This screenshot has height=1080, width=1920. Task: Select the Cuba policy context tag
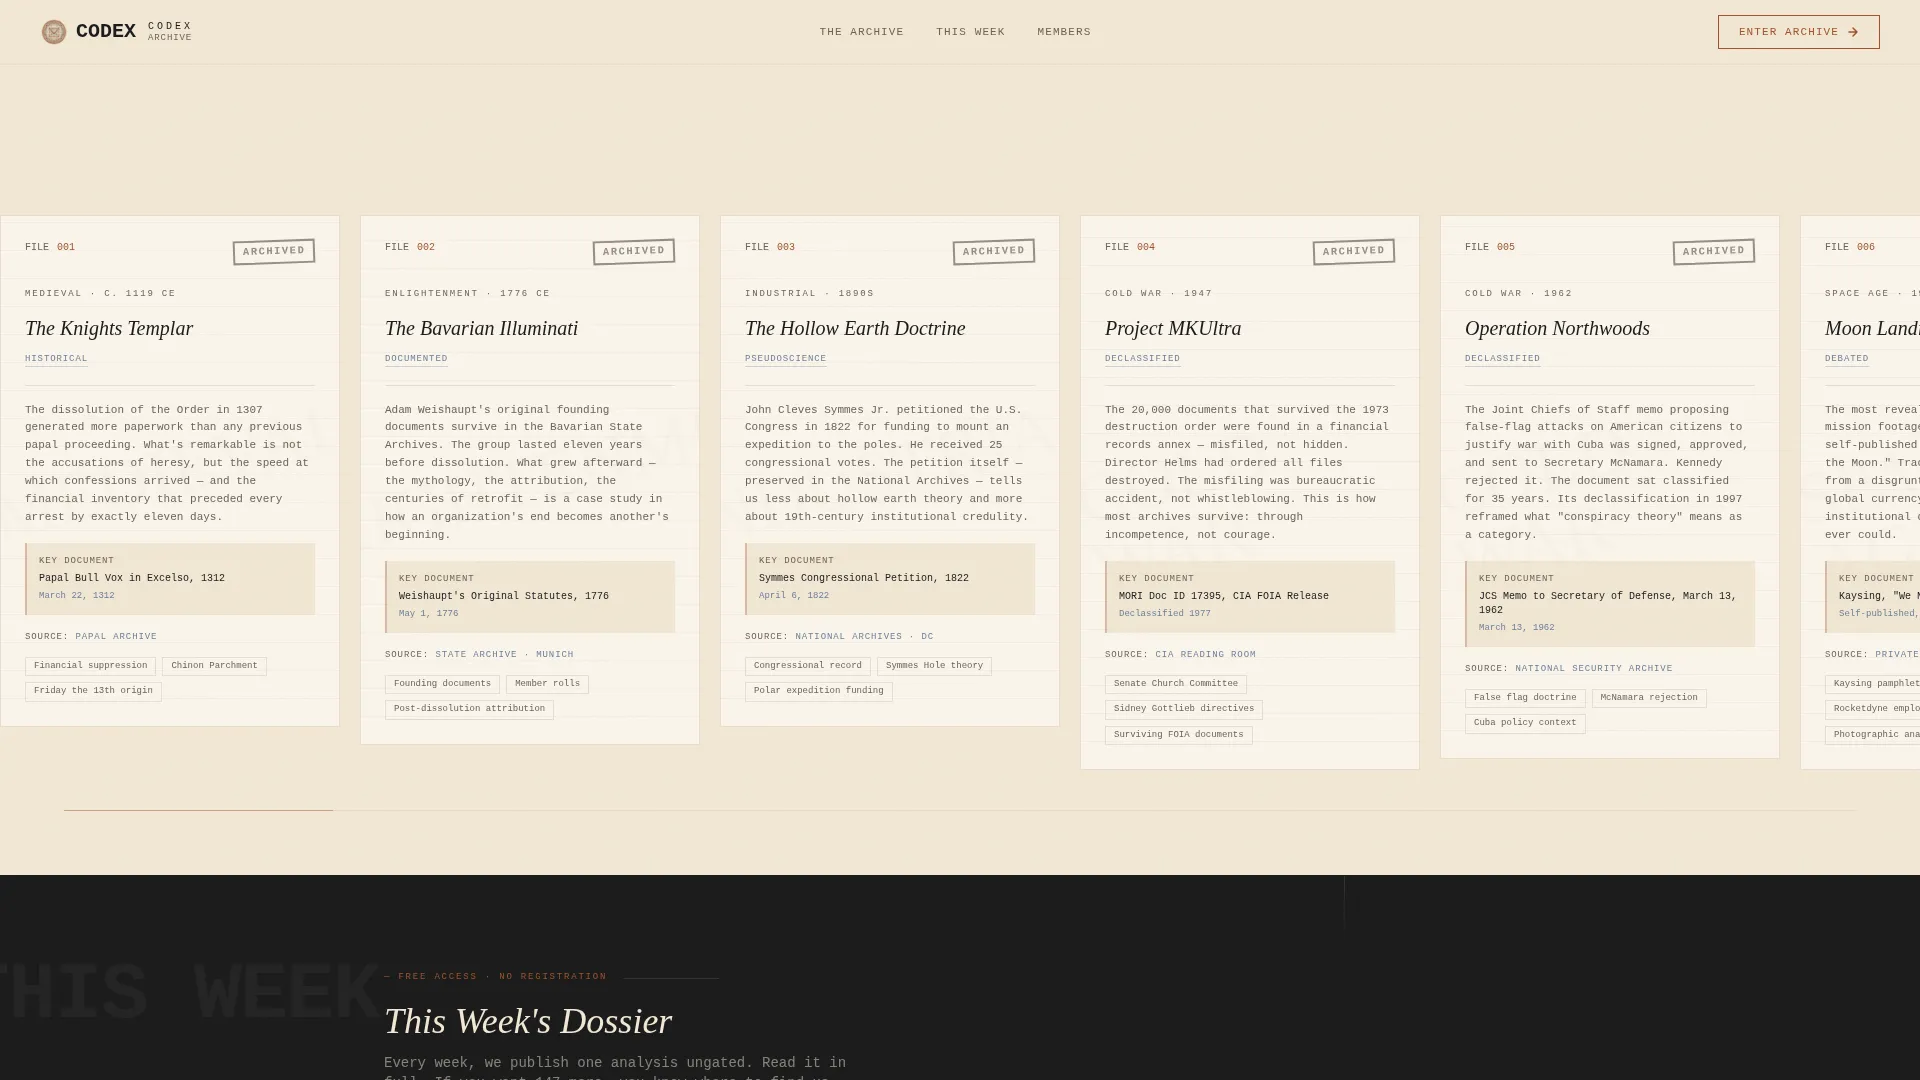tap(1525, 723)
